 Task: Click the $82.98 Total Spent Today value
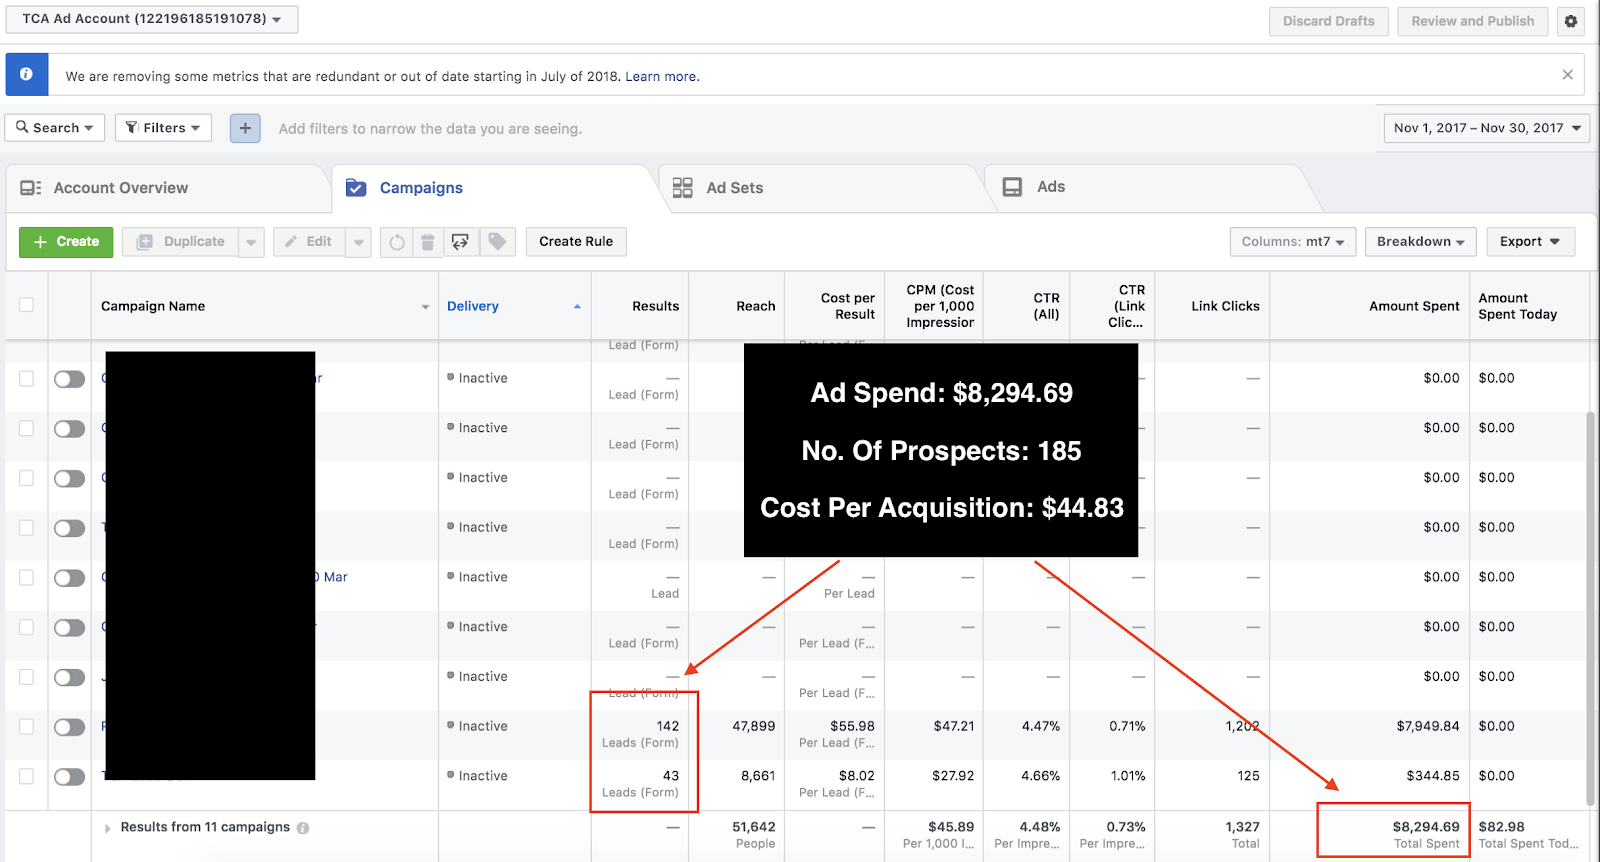pos(1502,828)
